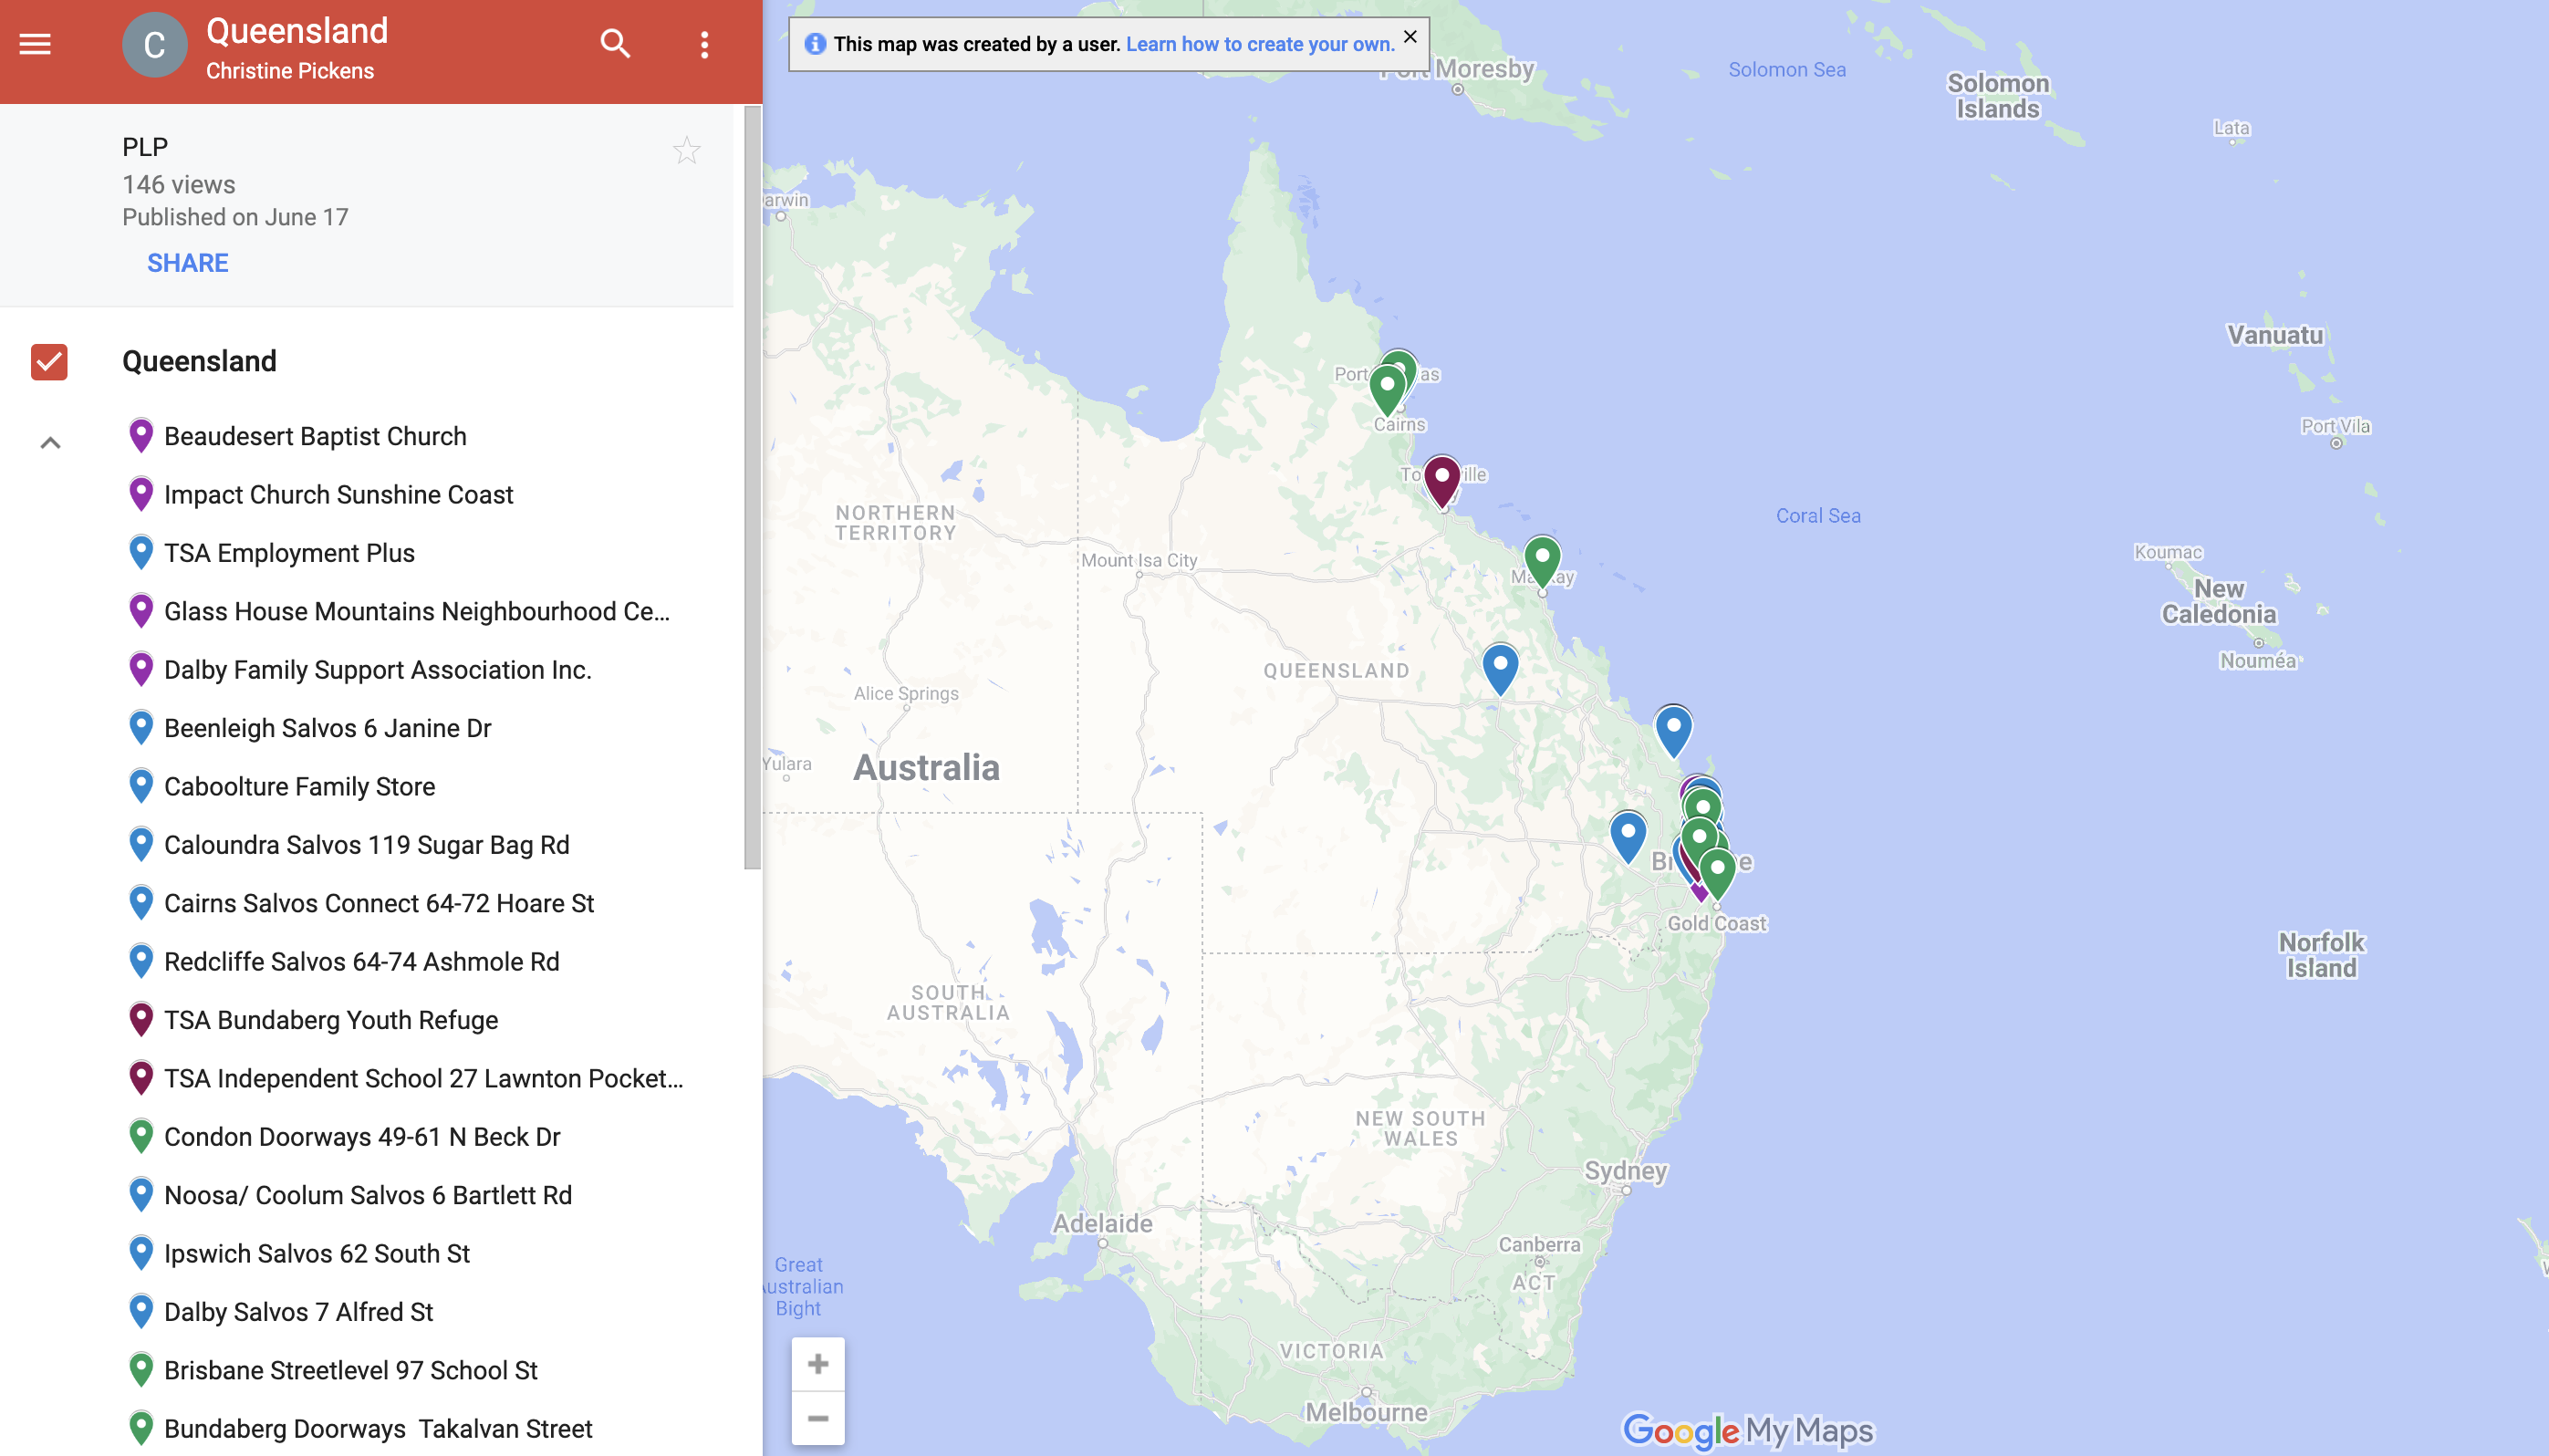Open the three-dot more options menu
Image resolution: width=2549 pixels, height=1456 pixels.
coord(705,44)
